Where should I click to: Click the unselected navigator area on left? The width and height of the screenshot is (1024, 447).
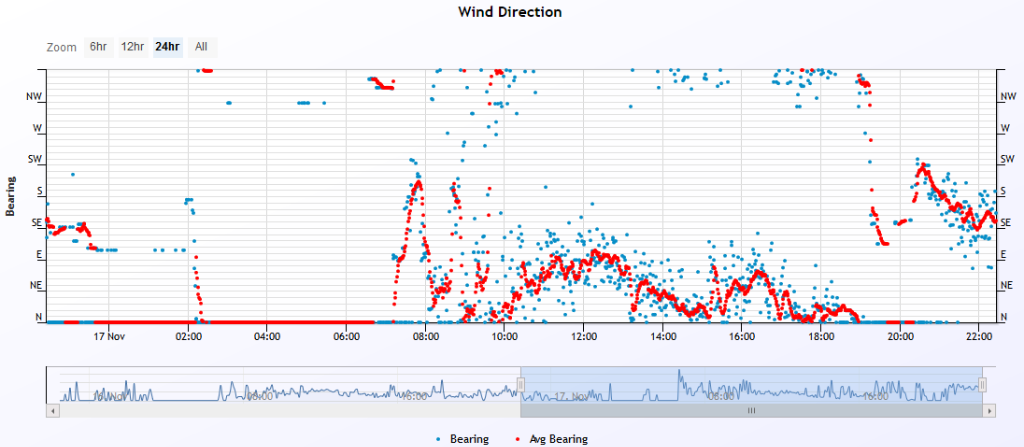click(x=283, y=385)
